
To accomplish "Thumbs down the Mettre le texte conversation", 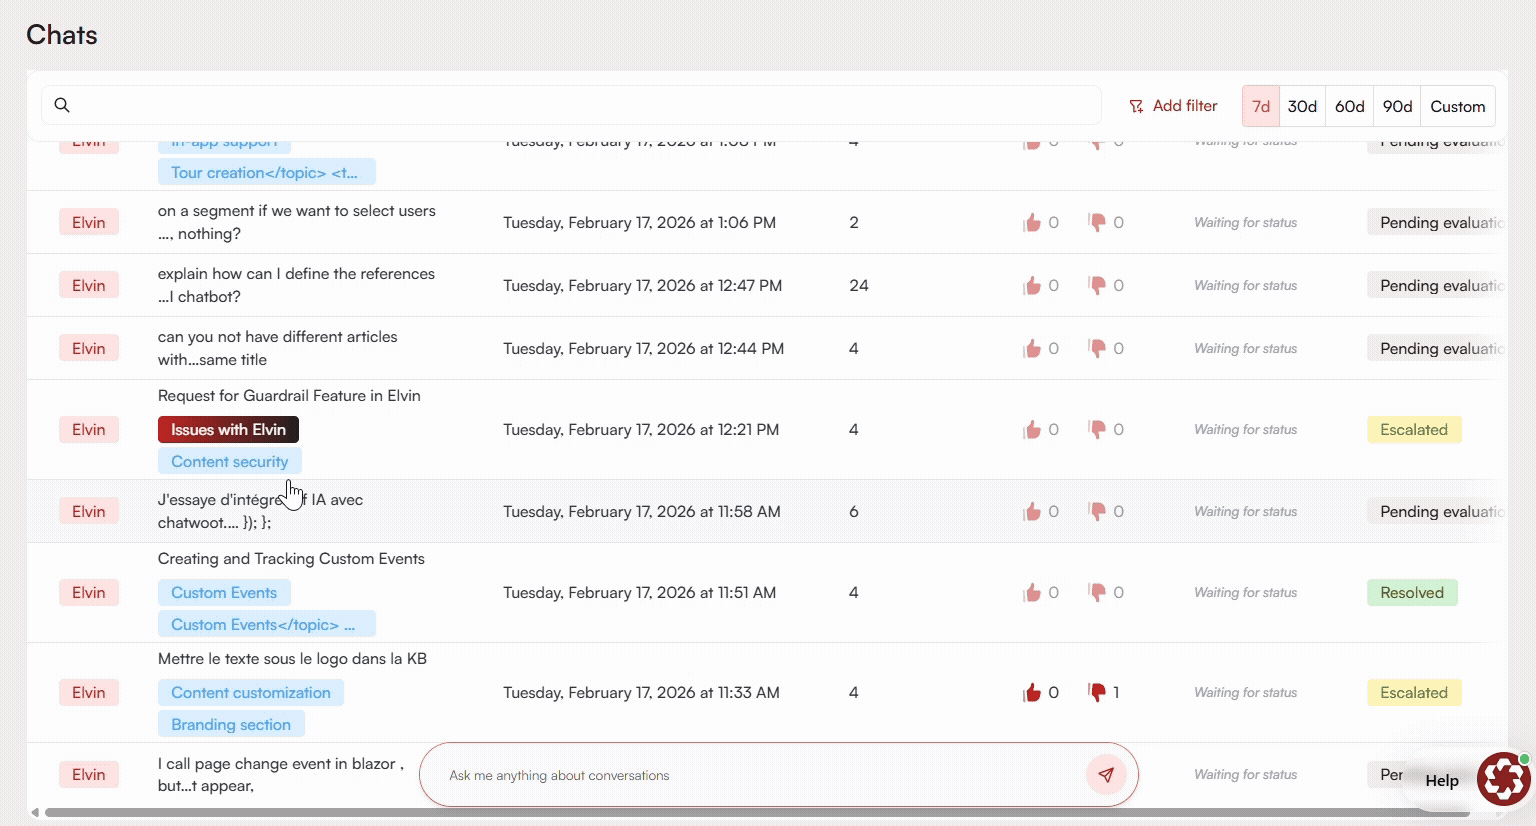I will coord(1097,692).
